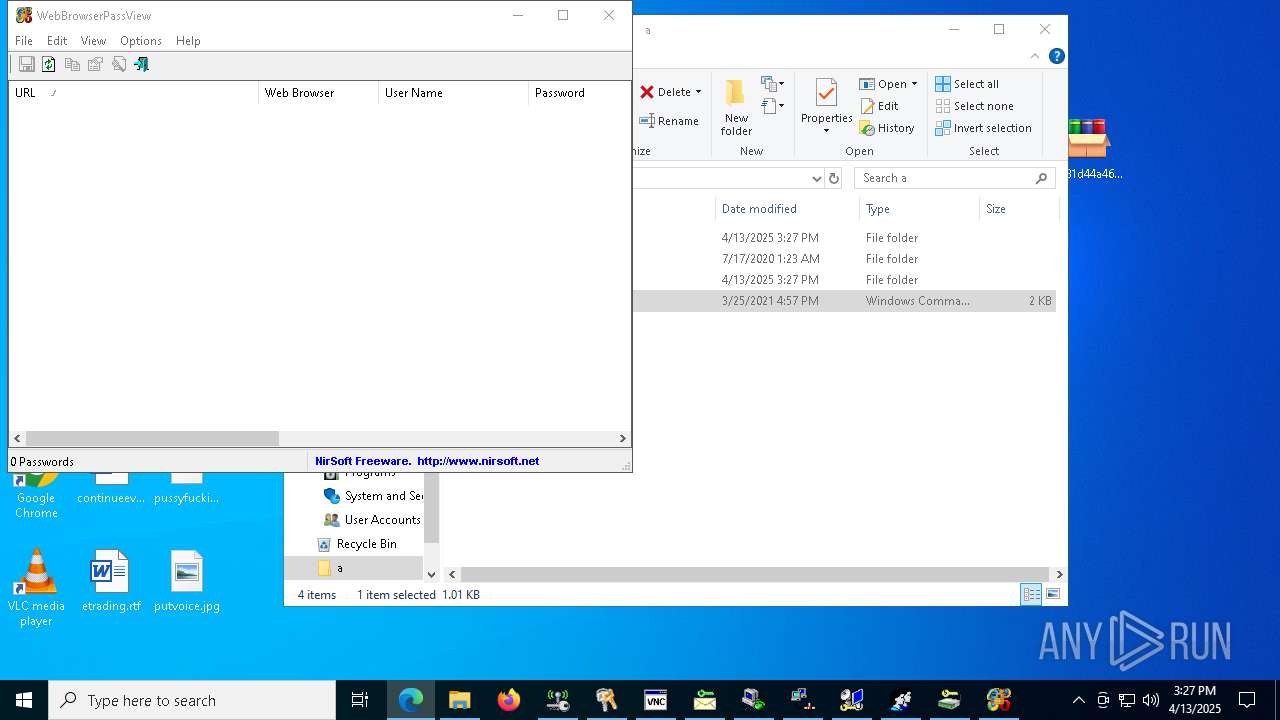Open putvoice.jpg desktop image file
This screenshot has height=720, width=1280.
[x=187, y=581]
